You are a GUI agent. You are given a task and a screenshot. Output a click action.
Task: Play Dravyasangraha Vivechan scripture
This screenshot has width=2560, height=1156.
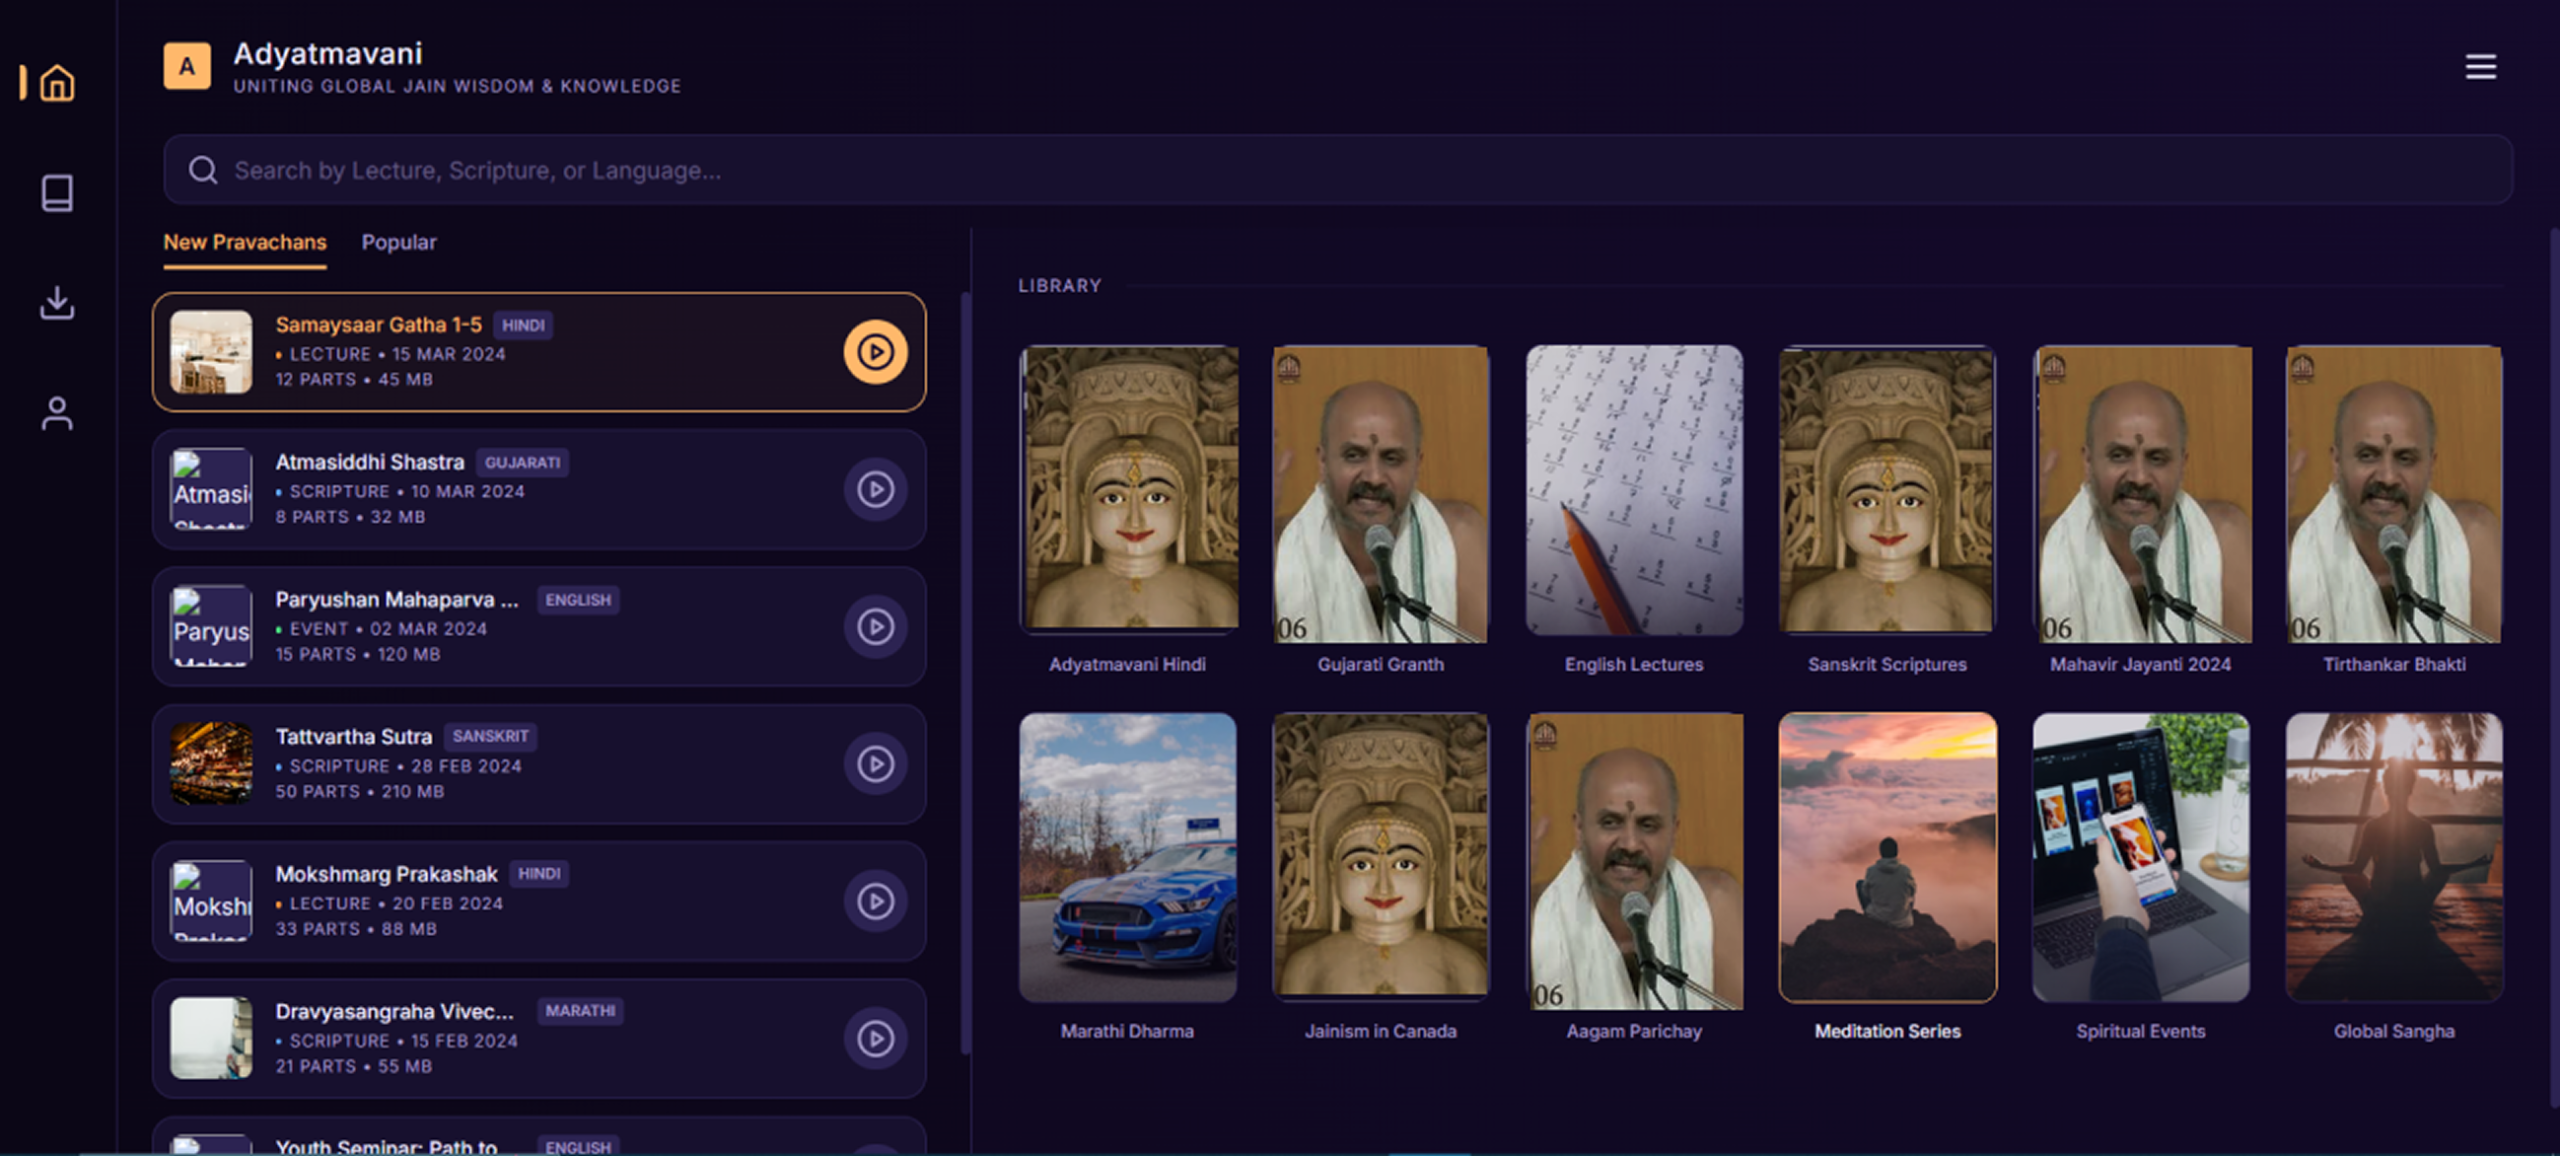[875, 1038]
